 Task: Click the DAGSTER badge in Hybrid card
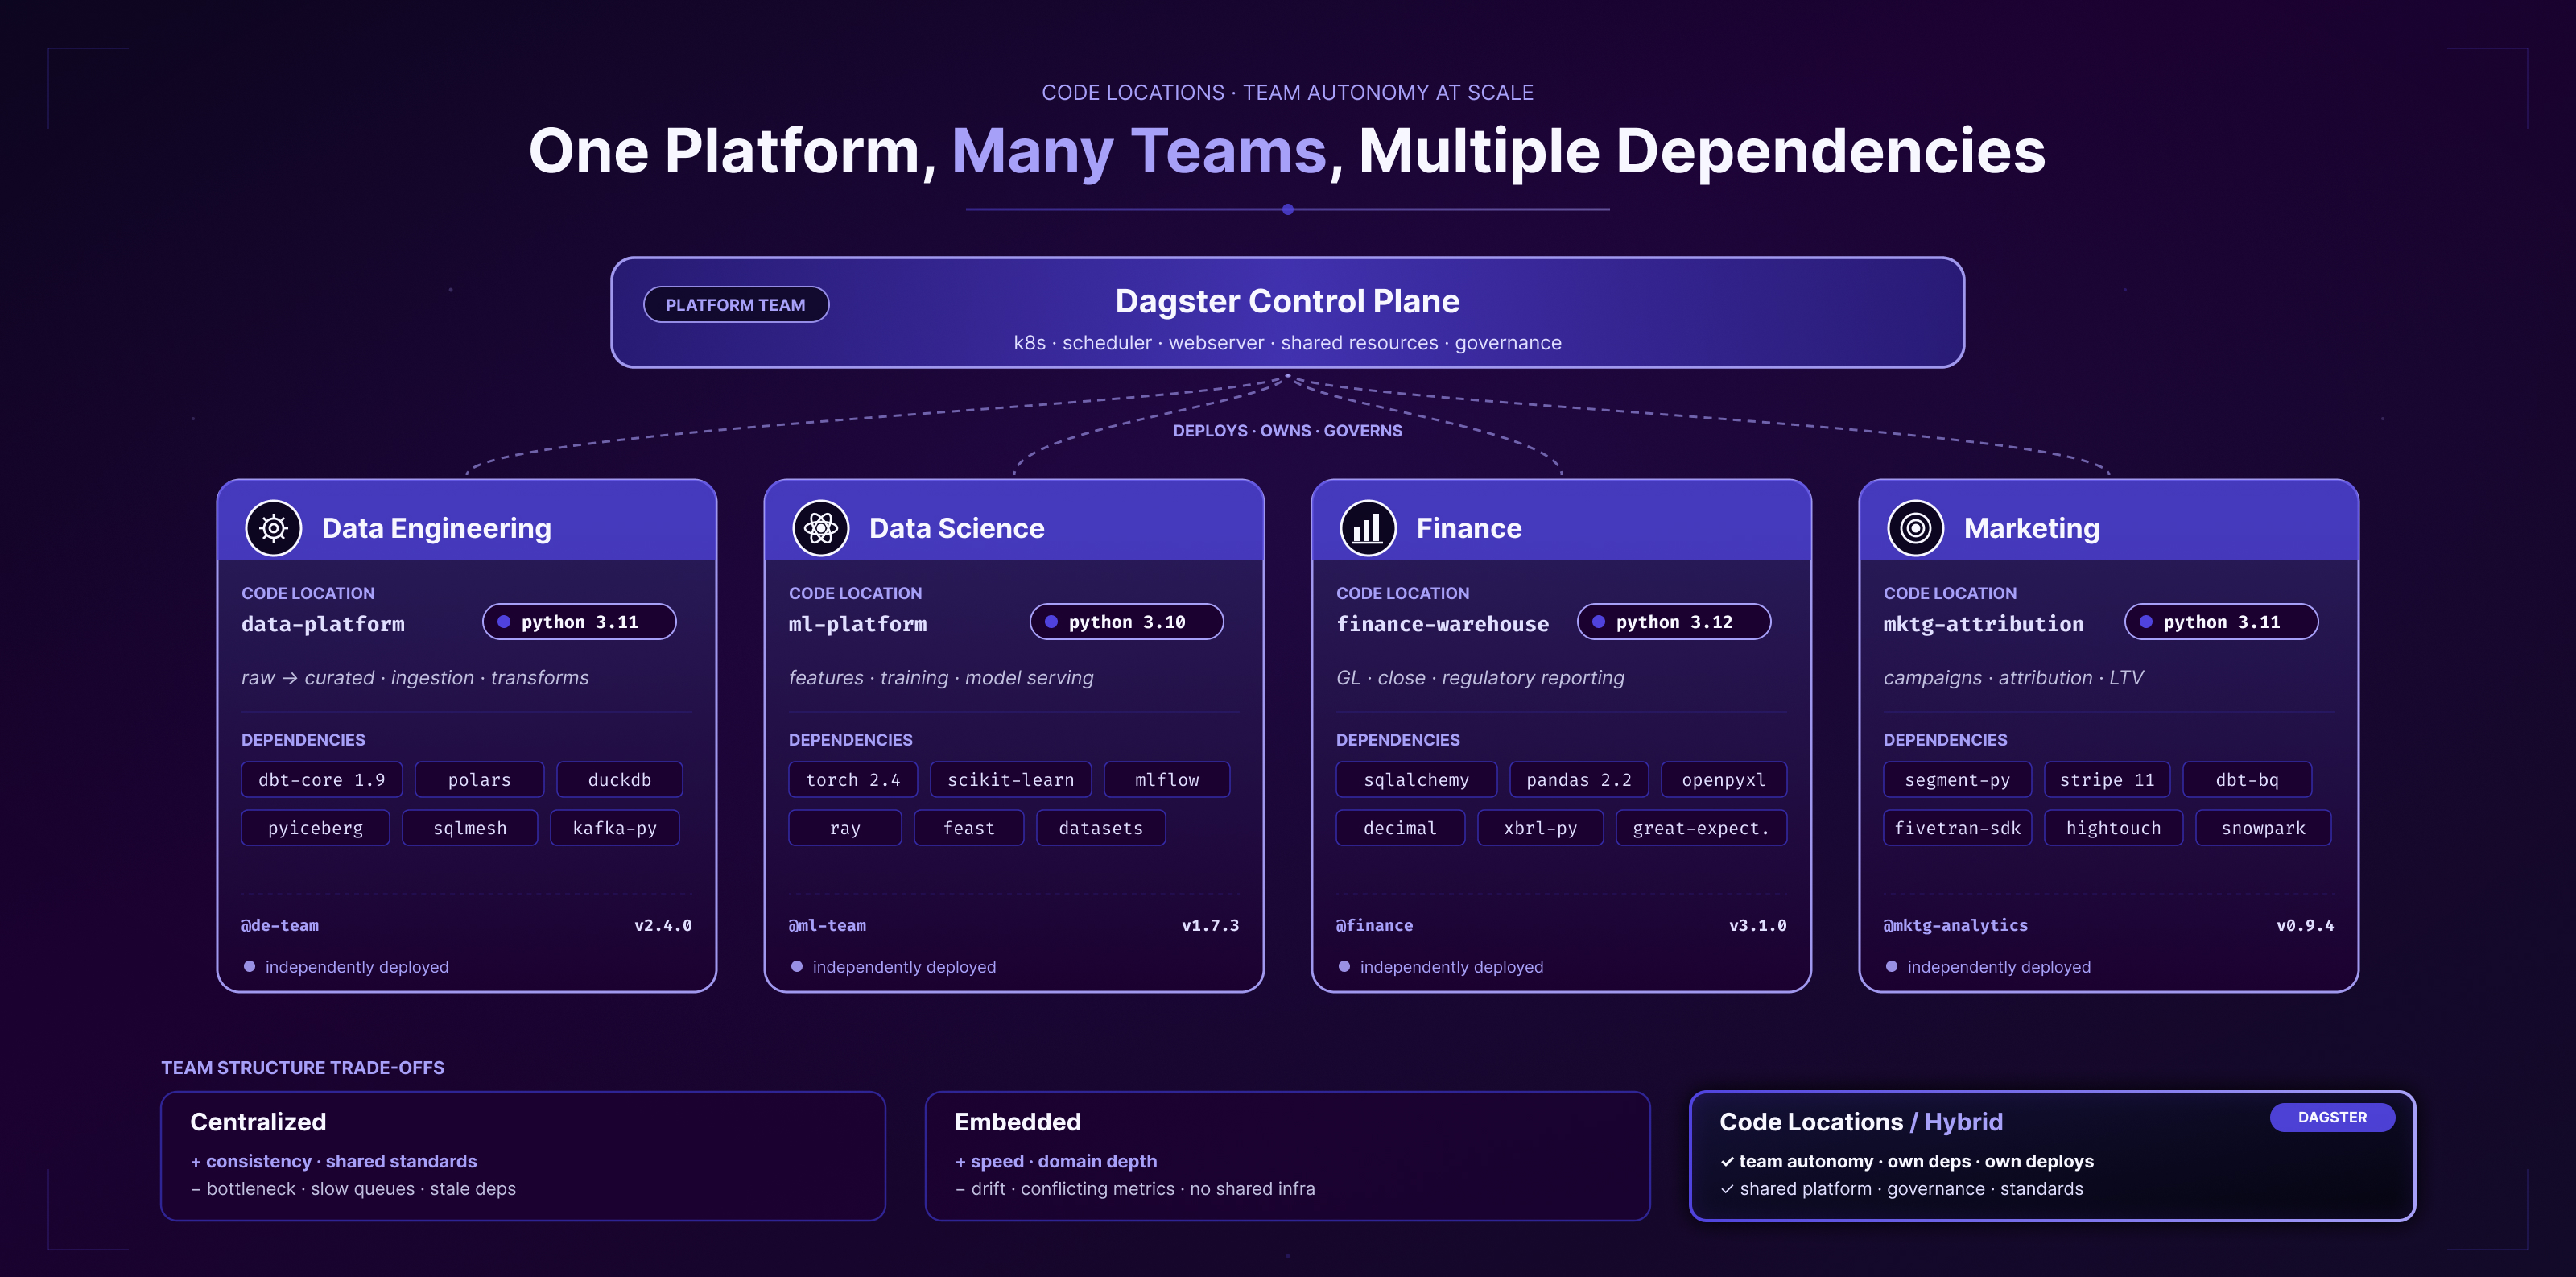2332,1117
